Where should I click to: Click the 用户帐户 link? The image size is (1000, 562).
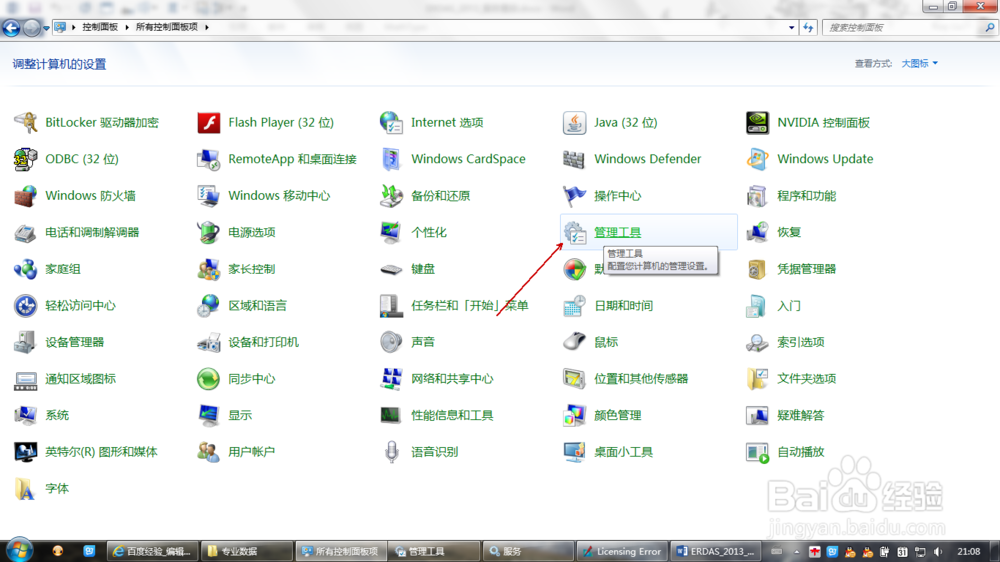(x=252, y=452)
